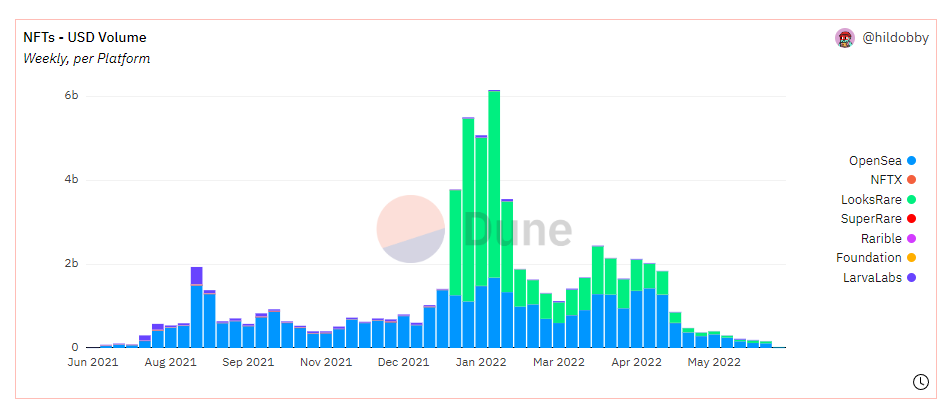Viewport: 944px width, 413px height.
Task: Click the magenta Rarible legend color dot
Action: pos(911,238)
